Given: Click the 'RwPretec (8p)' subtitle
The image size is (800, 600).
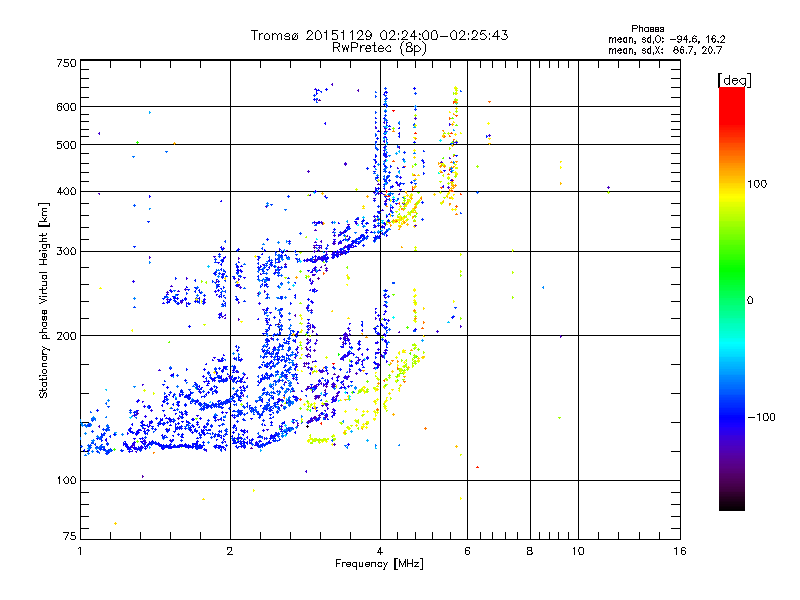Looking at the screenshot, I should coord(379,48).
